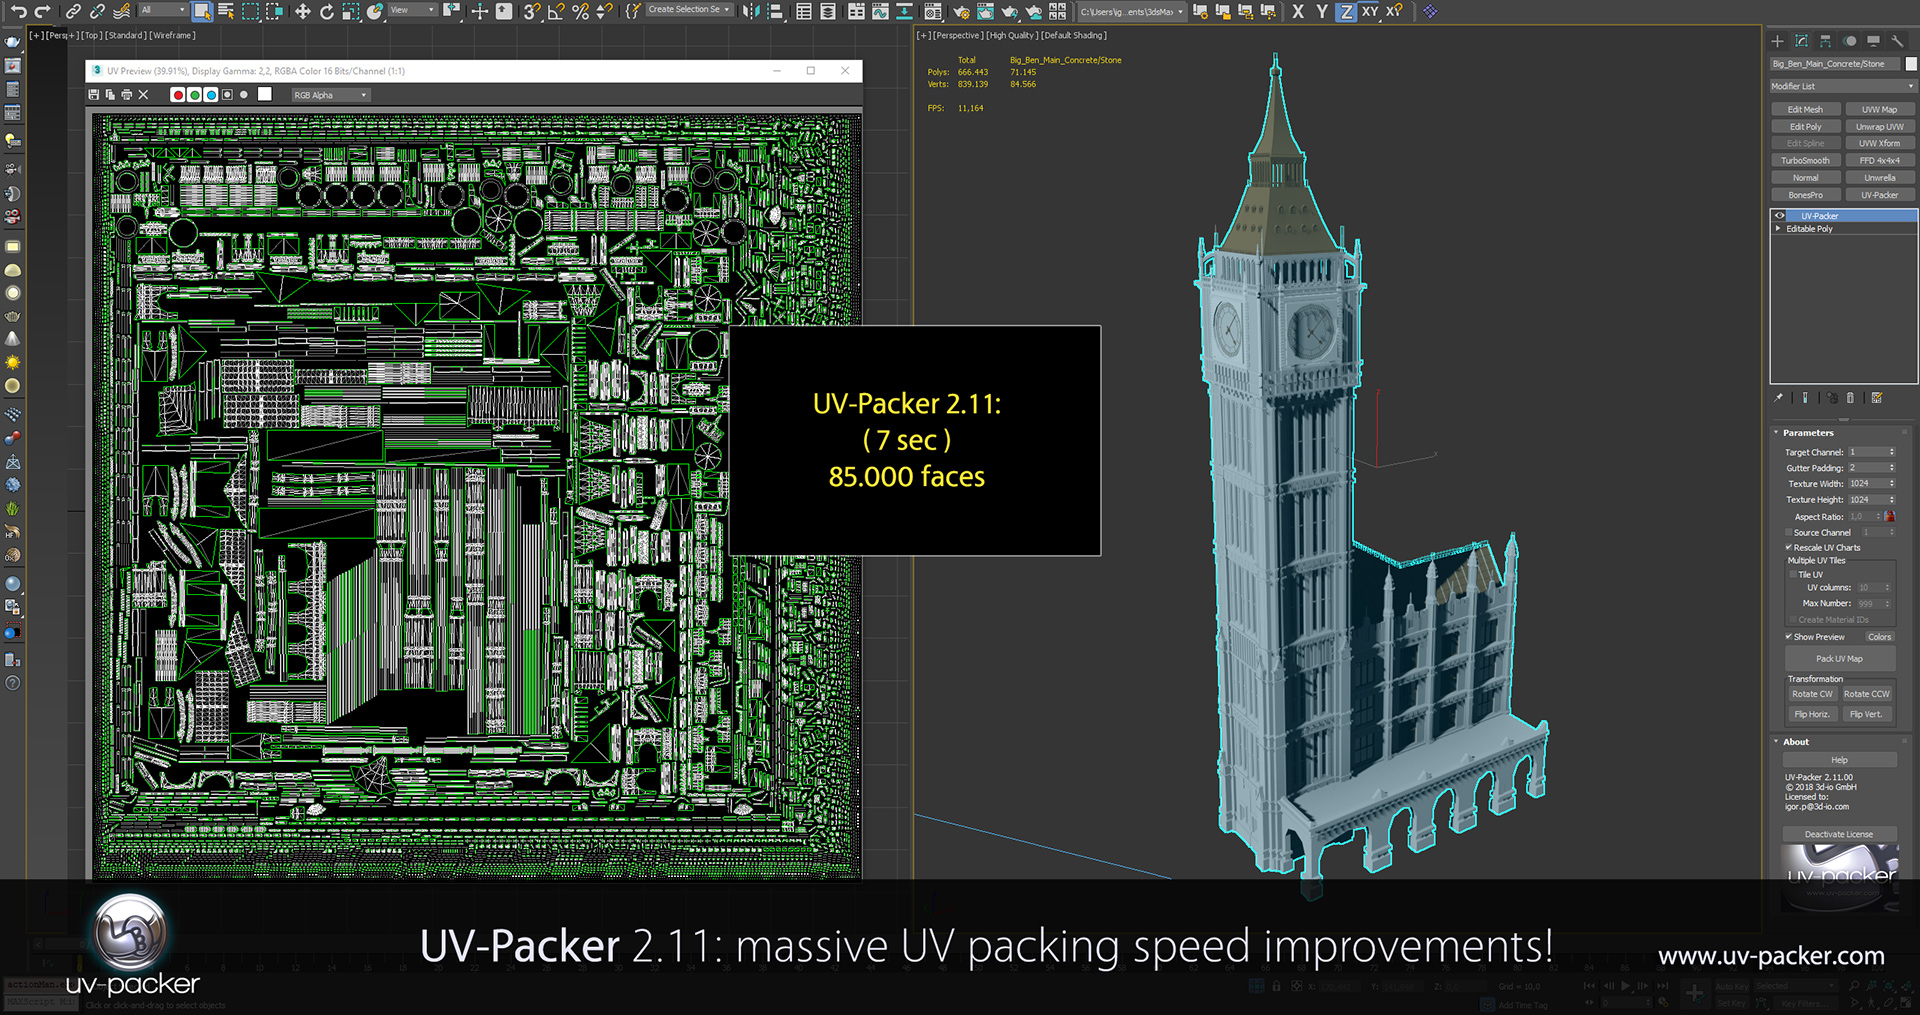This screenshot has height=1015, width=1920.
Task: Click the white color swatch in UV Preview
Action: (265, 94)
